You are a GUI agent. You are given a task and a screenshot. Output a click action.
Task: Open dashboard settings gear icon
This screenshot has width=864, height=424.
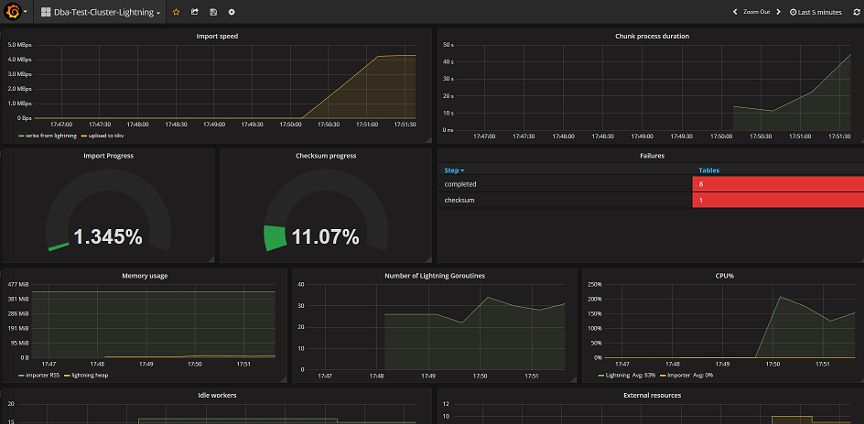[232, 12]
